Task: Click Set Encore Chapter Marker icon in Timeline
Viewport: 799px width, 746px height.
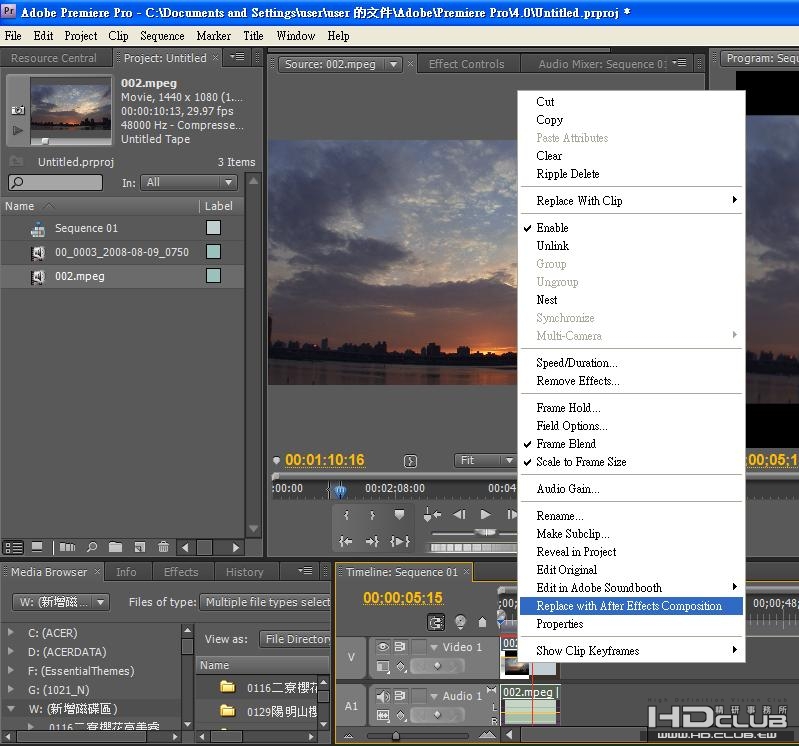Action: click(460, 622)
